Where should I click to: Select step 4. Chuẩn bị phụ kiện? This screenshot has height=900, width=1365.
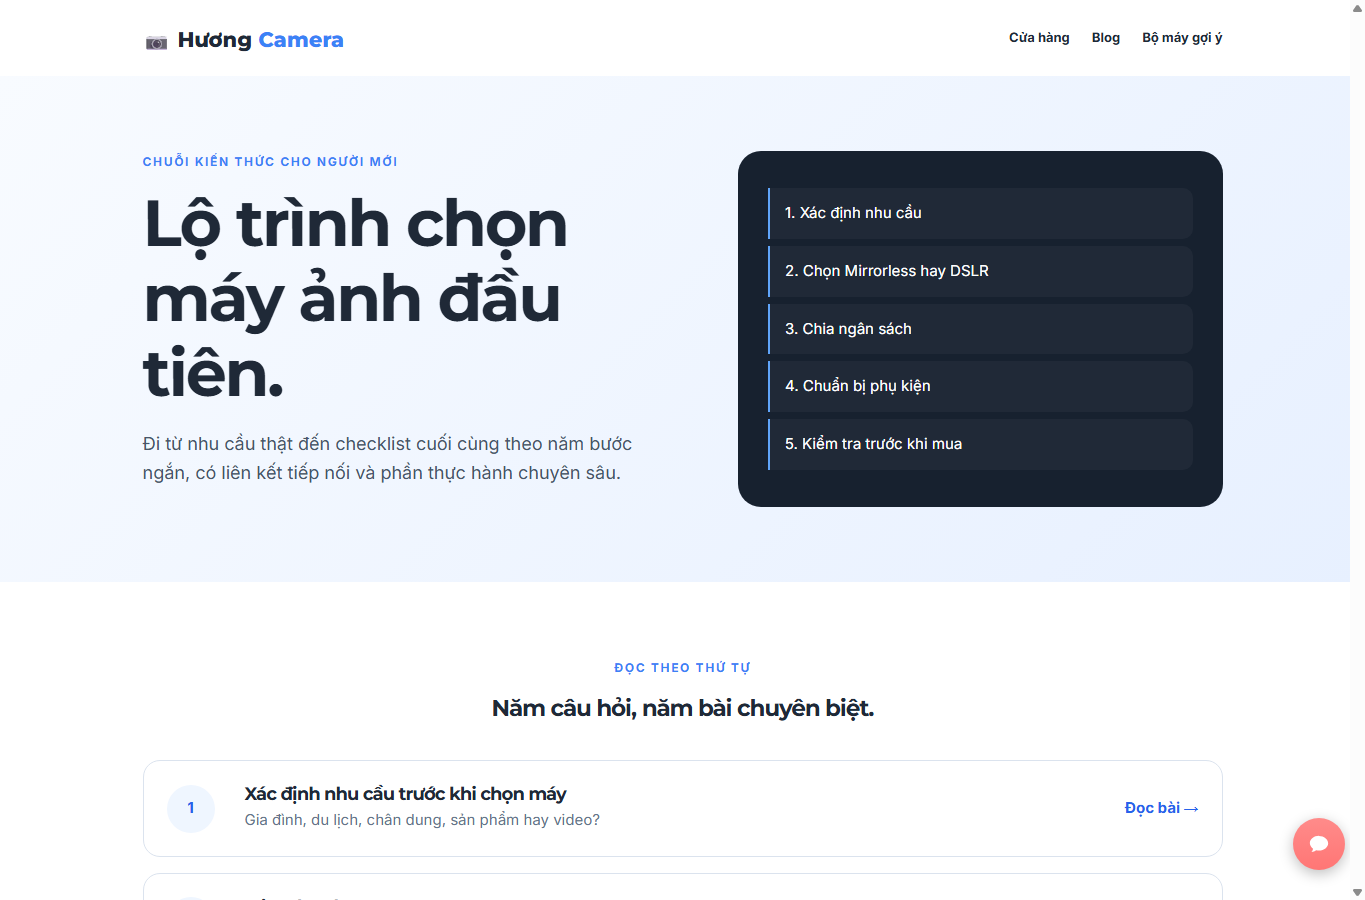click(x=980, y=386)
